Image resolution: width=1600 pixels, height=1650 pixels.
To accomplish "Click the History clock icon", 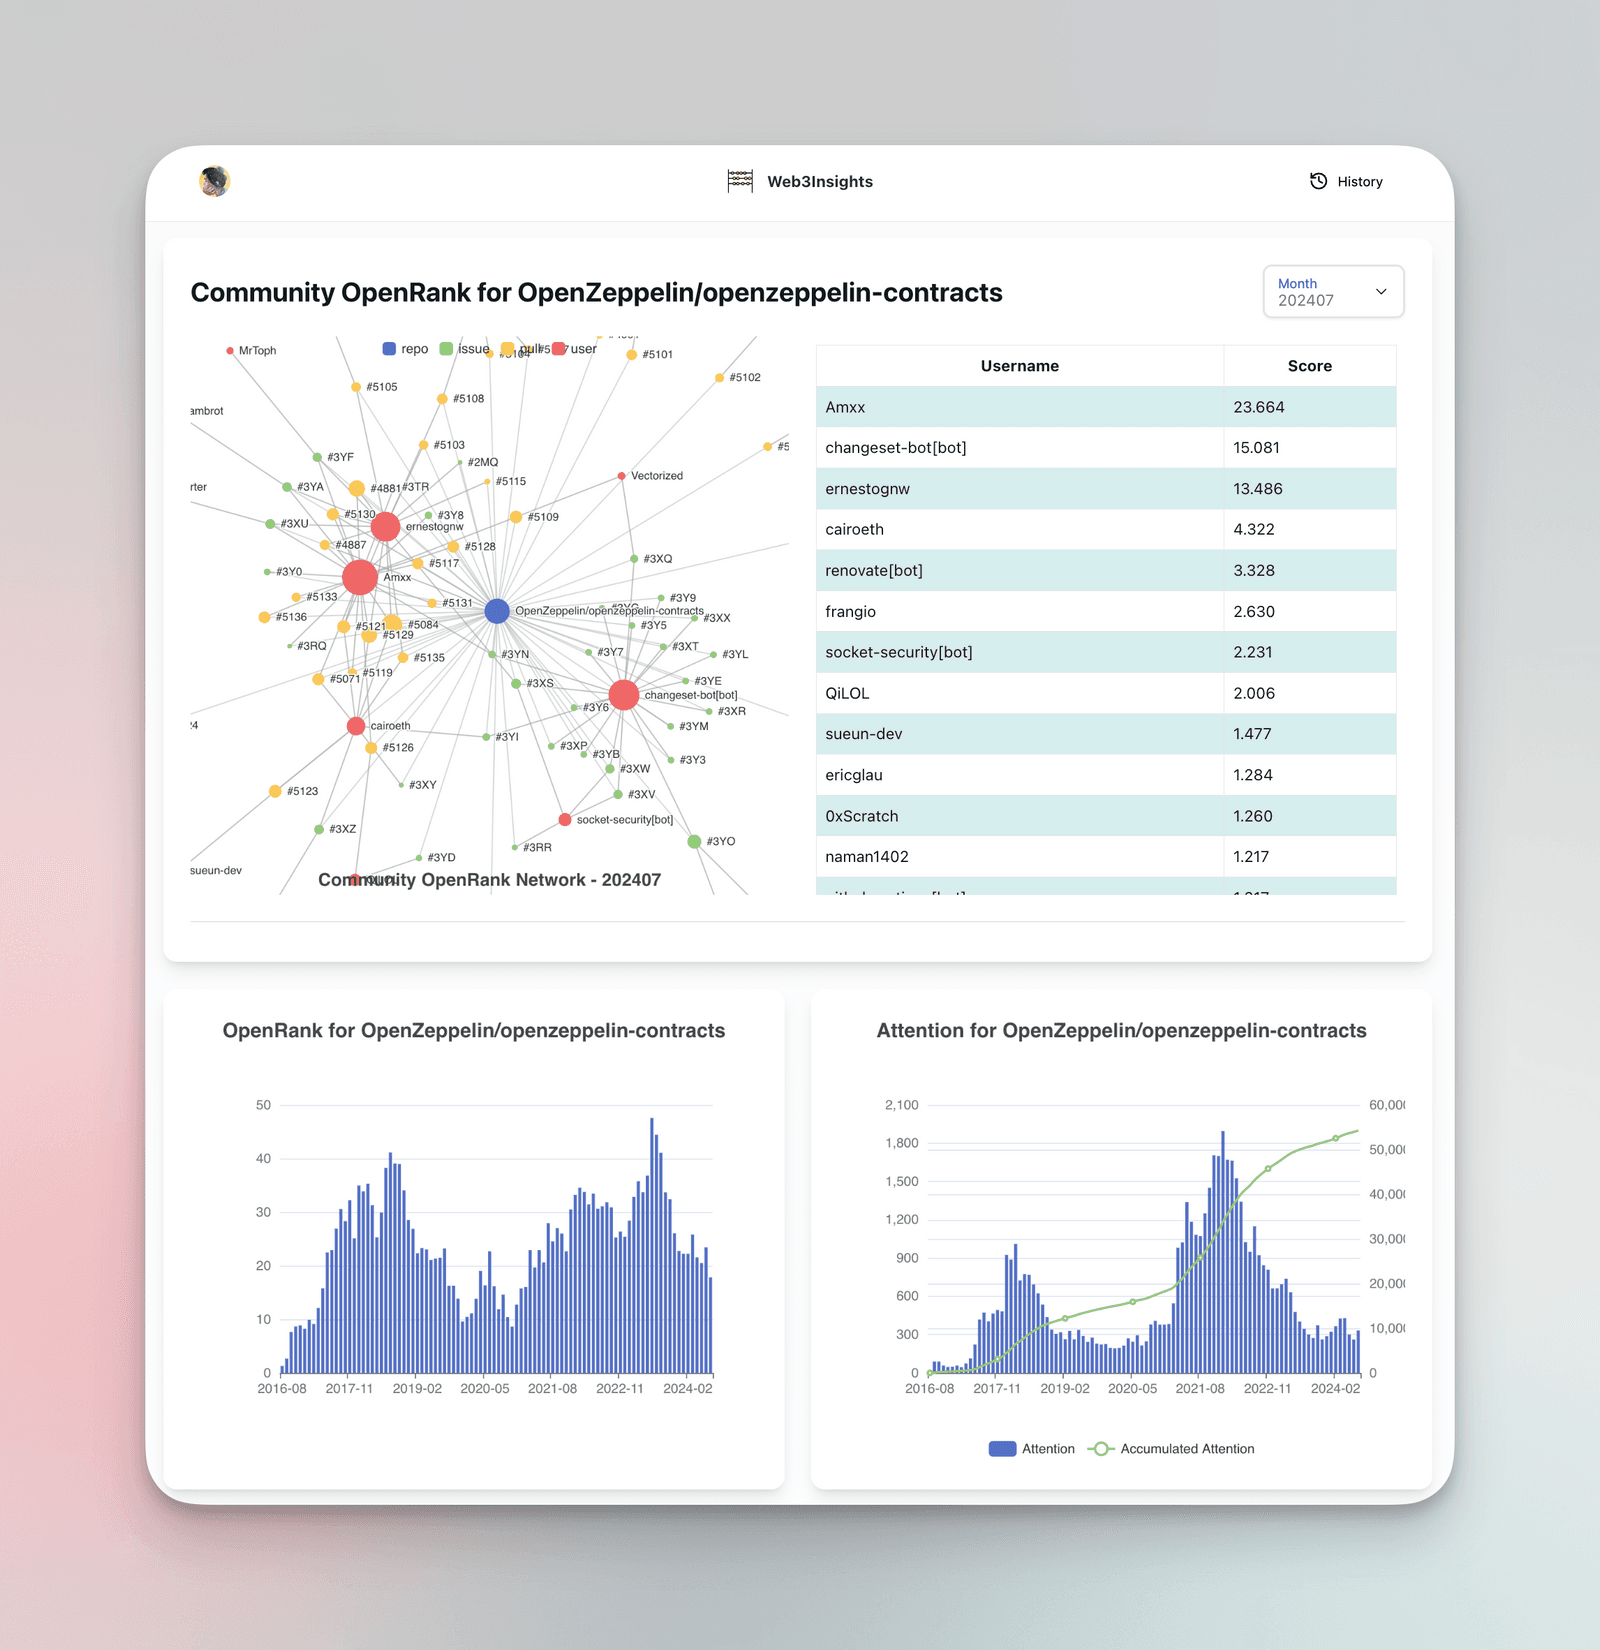I will 1319,181.
